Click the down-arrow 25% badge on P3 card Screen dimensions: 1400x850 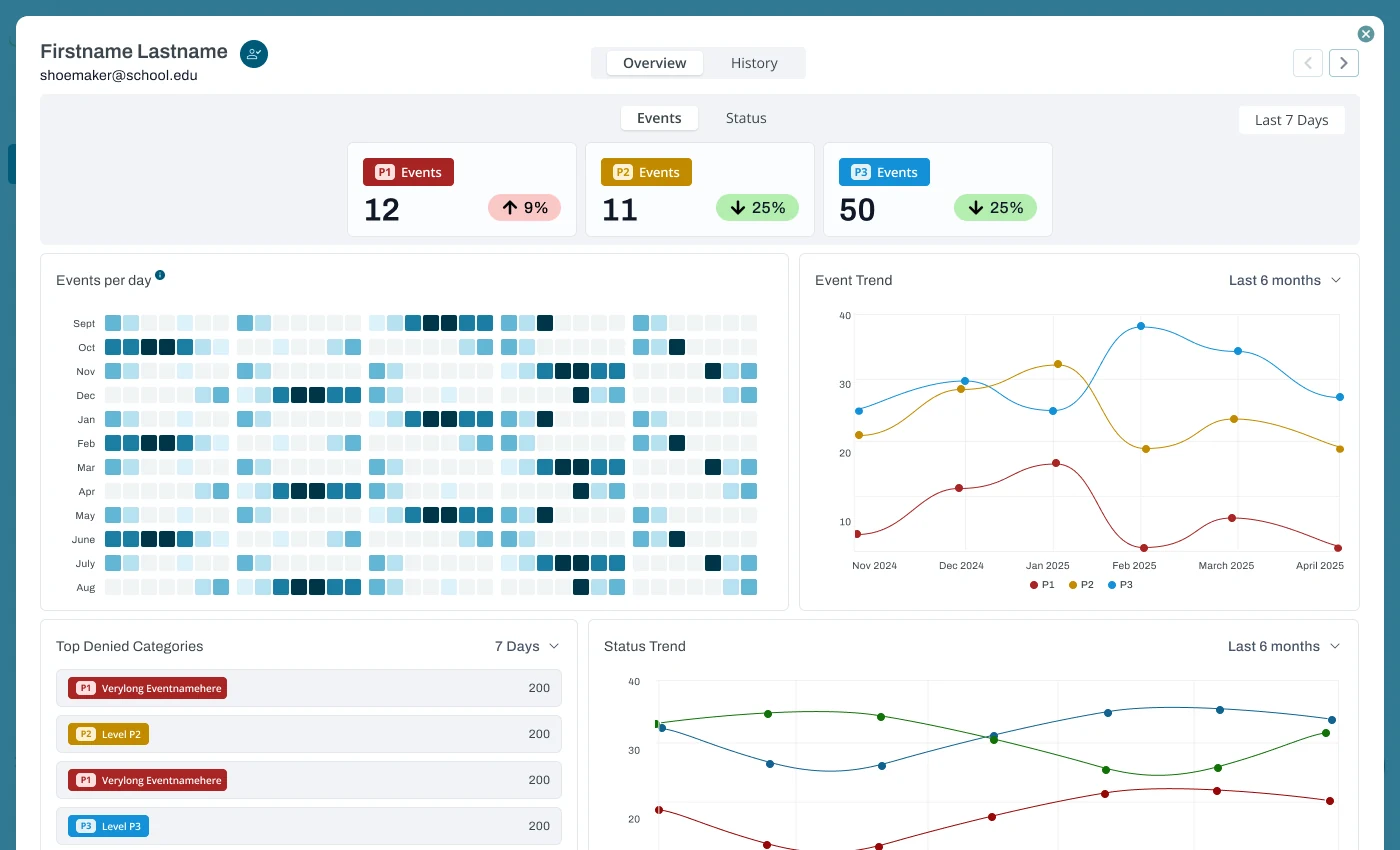996,208
